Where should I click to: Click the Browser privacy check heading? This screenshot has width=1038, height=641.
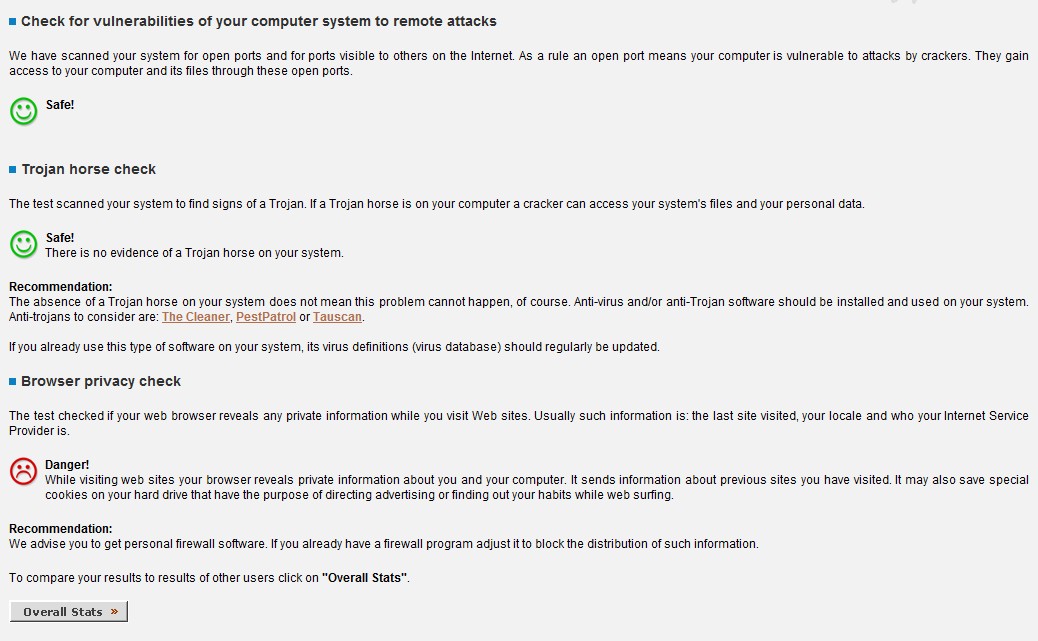coord(101,382)
